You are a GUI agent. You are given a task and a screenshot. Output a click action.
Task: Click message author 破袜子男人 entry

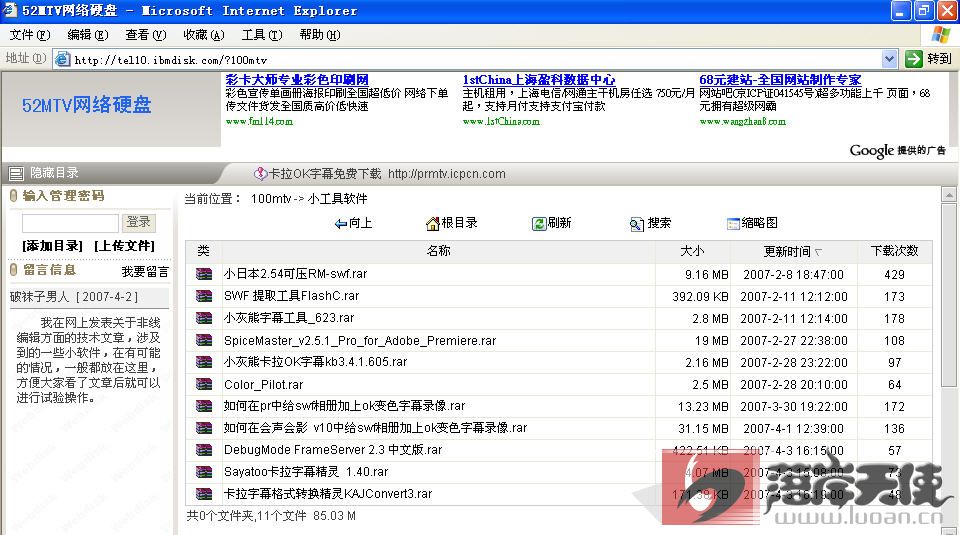pos(74,297)
